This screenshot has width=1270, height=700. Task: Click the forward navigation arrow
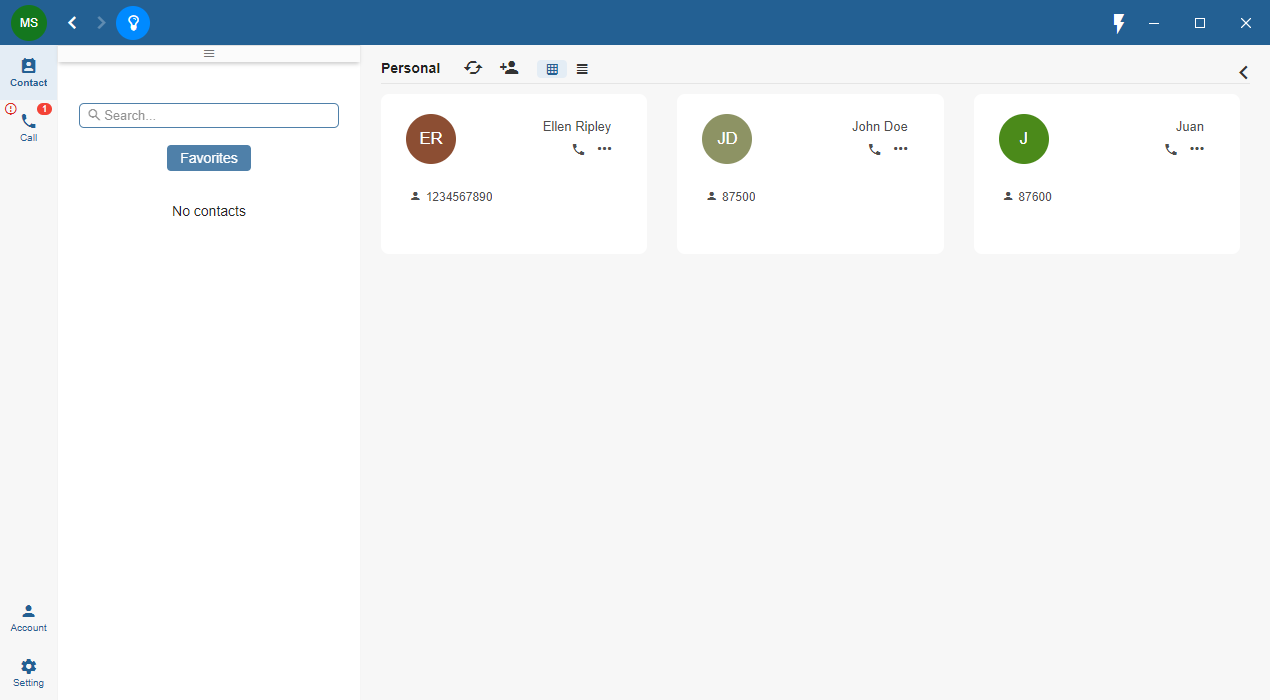click(100, 22)
